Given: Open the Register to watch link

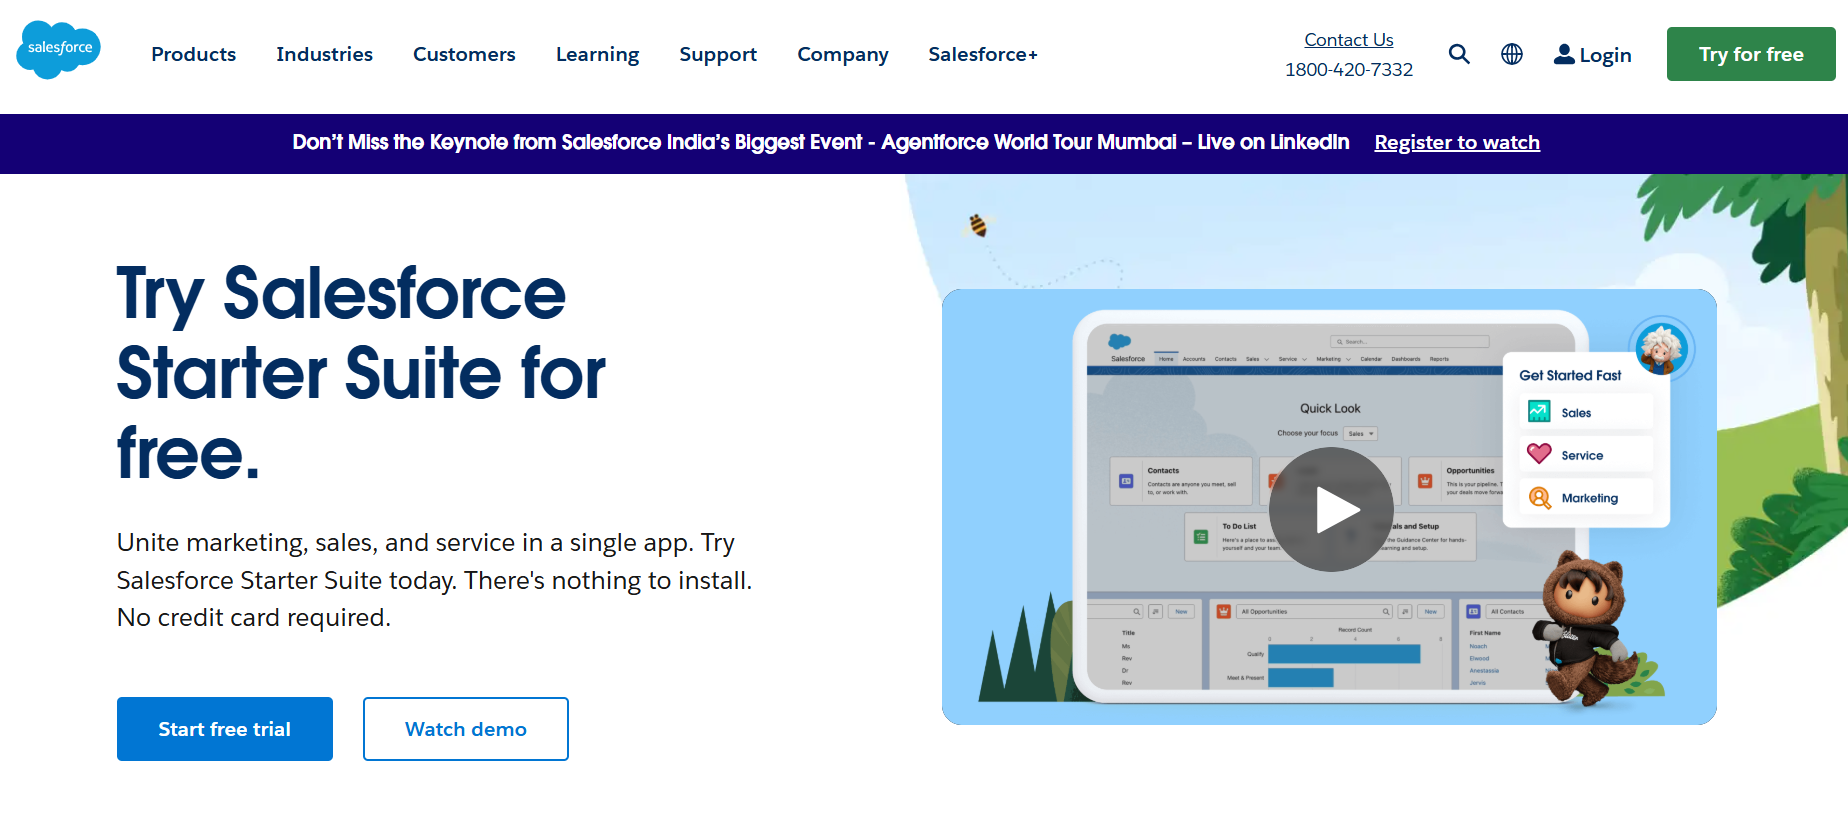Looking at the screenshot, I should (x=1457, y=143).
